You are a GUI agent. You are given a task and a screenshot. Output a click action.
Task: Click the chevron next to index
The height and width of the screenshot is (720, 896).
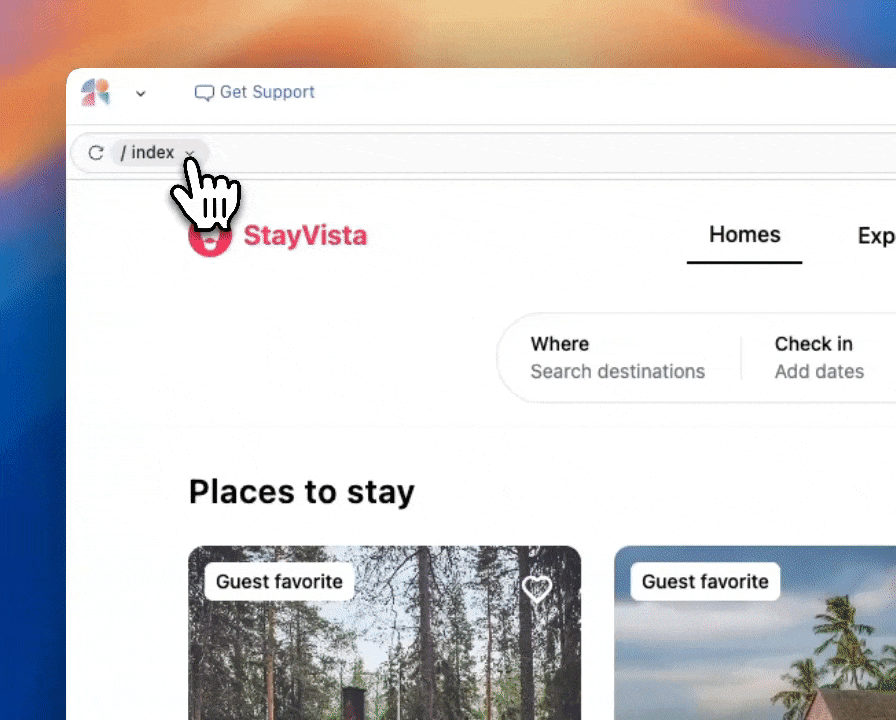coord(190,153)
